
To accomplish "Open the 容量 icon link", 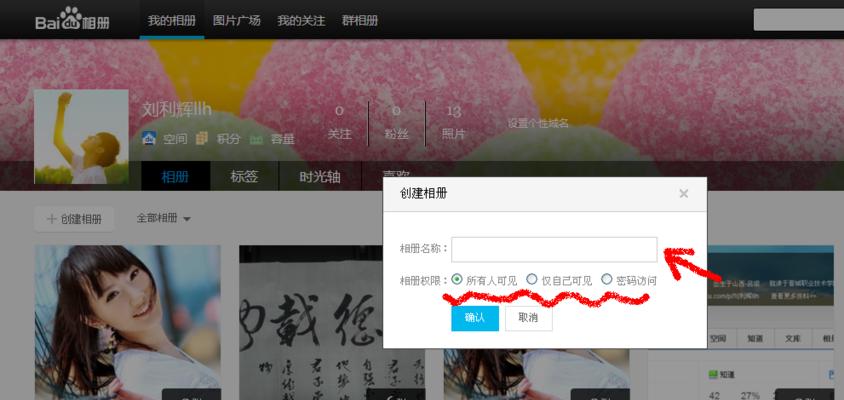I will (272, 139).
